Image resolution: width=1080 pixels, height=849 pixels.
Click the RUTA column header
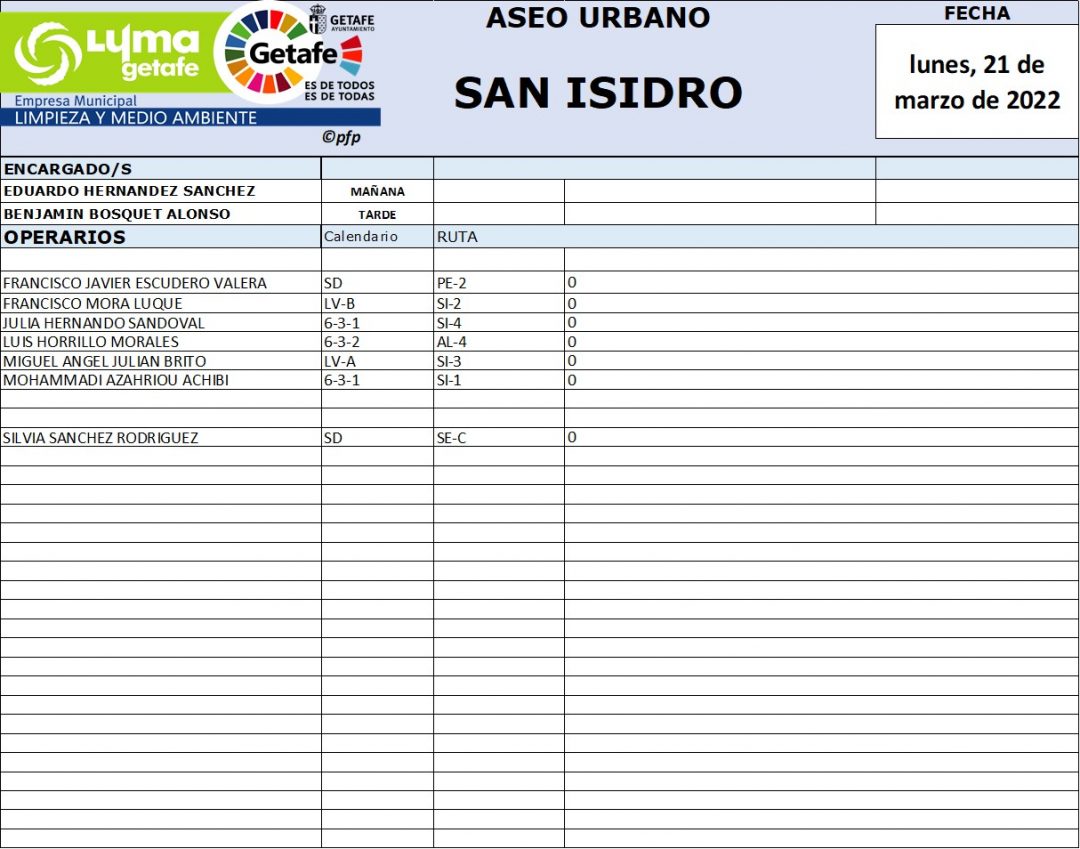coord(457,237)
